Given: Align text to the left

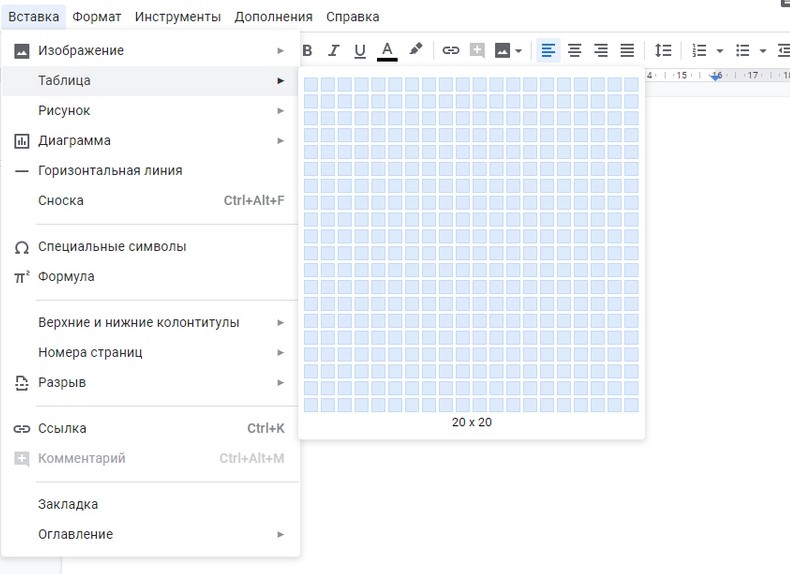Looking at the screenshot, I should [x=548, y=50].
